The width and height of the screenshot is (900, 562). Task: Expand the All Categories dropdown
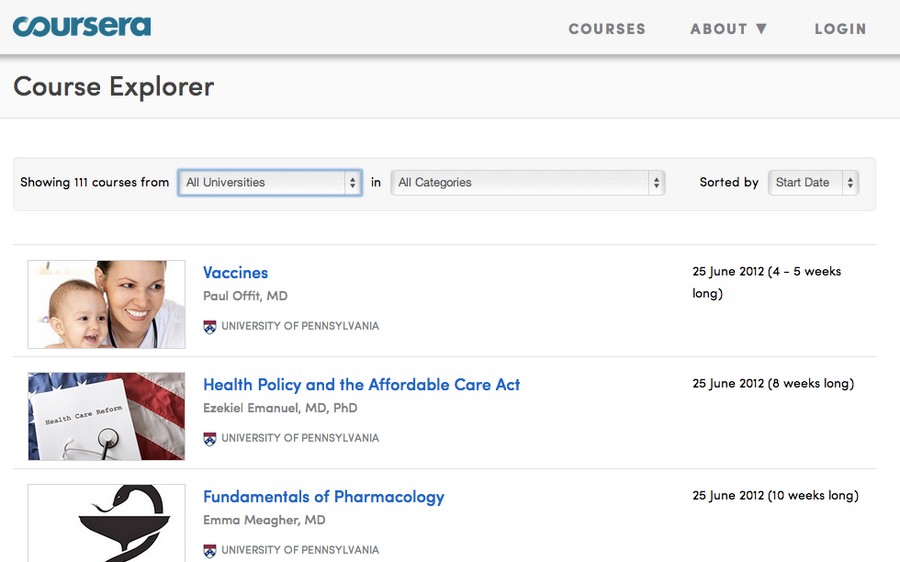point(527,183)
